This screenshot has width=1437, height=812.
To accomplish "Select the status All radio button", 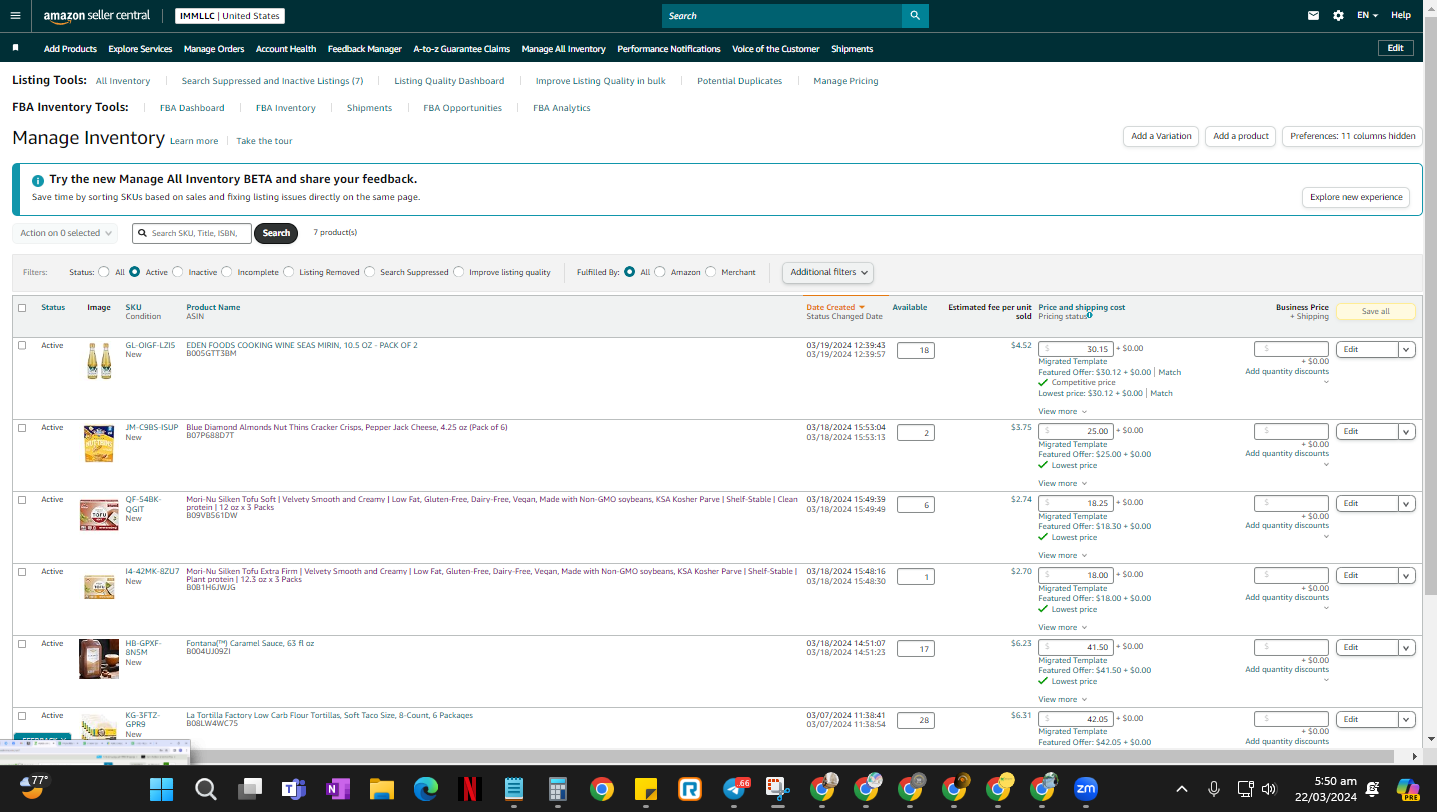I will [x=104, y=272].
